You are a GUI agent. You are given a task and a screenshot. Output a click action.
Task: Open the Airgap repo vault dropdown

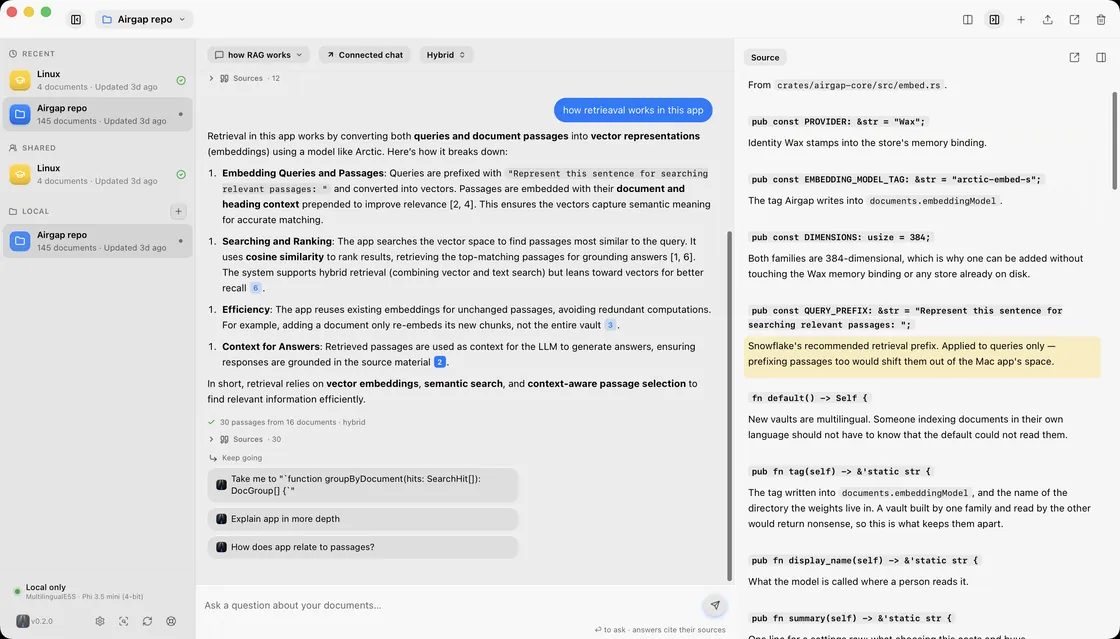click(144, 19)
